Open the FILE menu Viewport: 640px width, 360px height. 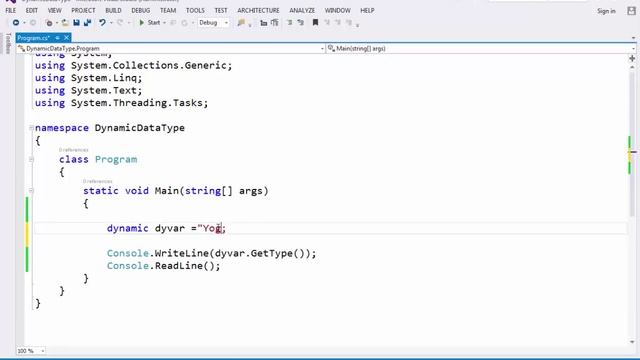pos(11,10)
